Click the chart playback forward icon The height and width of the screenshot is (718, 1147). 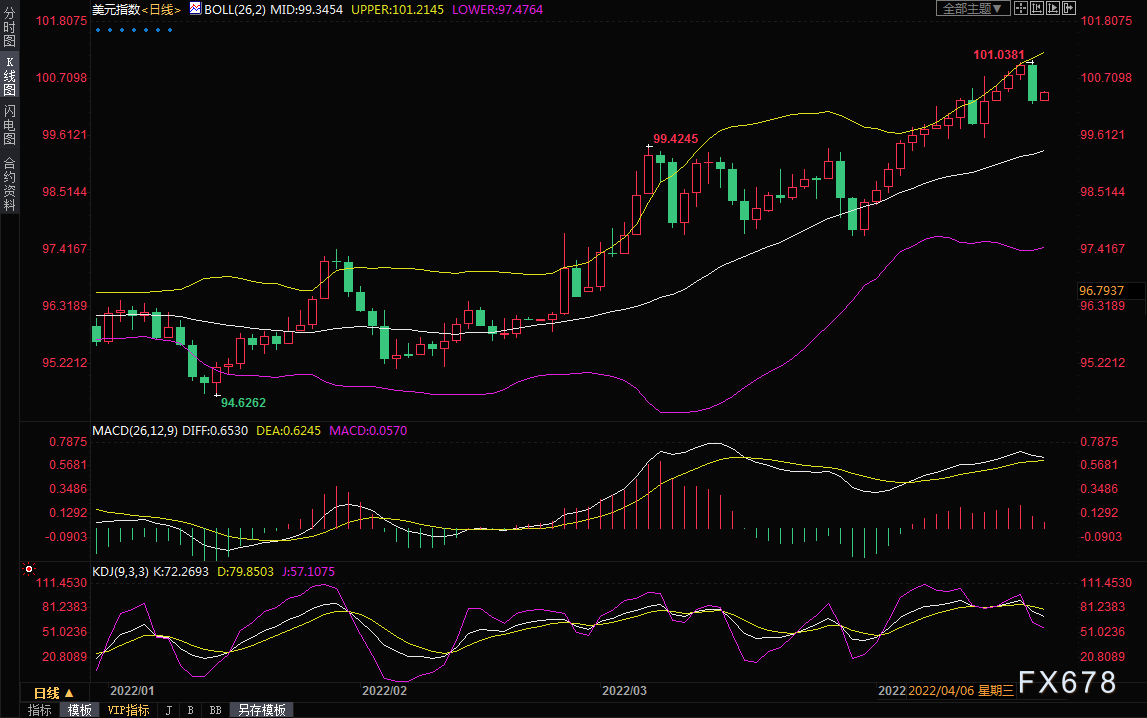1053,8
